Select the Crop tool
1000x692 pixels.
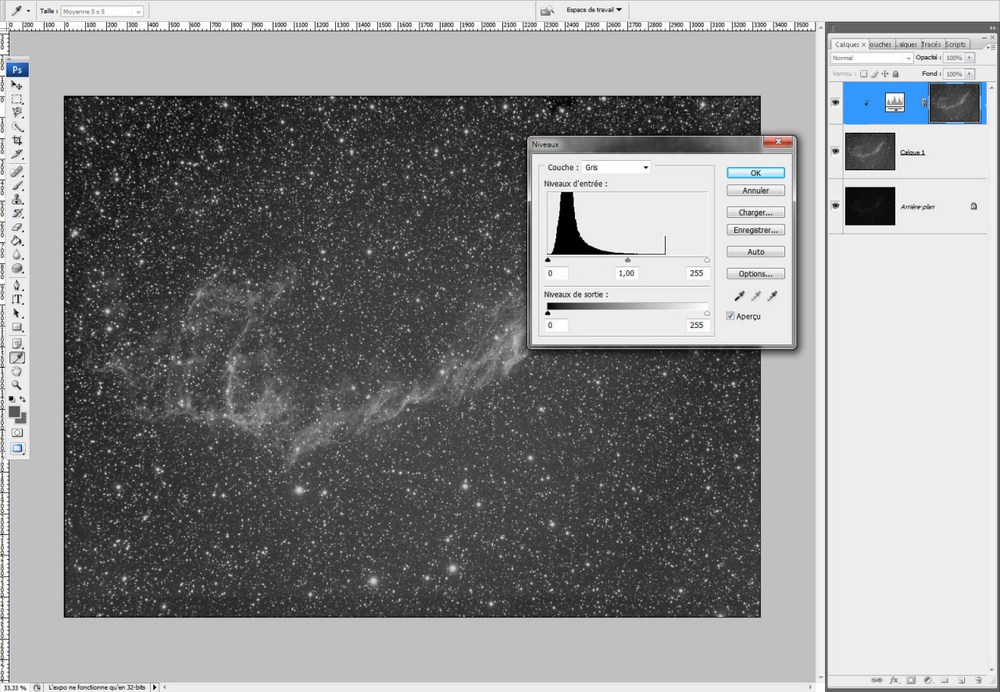(17, 140)
